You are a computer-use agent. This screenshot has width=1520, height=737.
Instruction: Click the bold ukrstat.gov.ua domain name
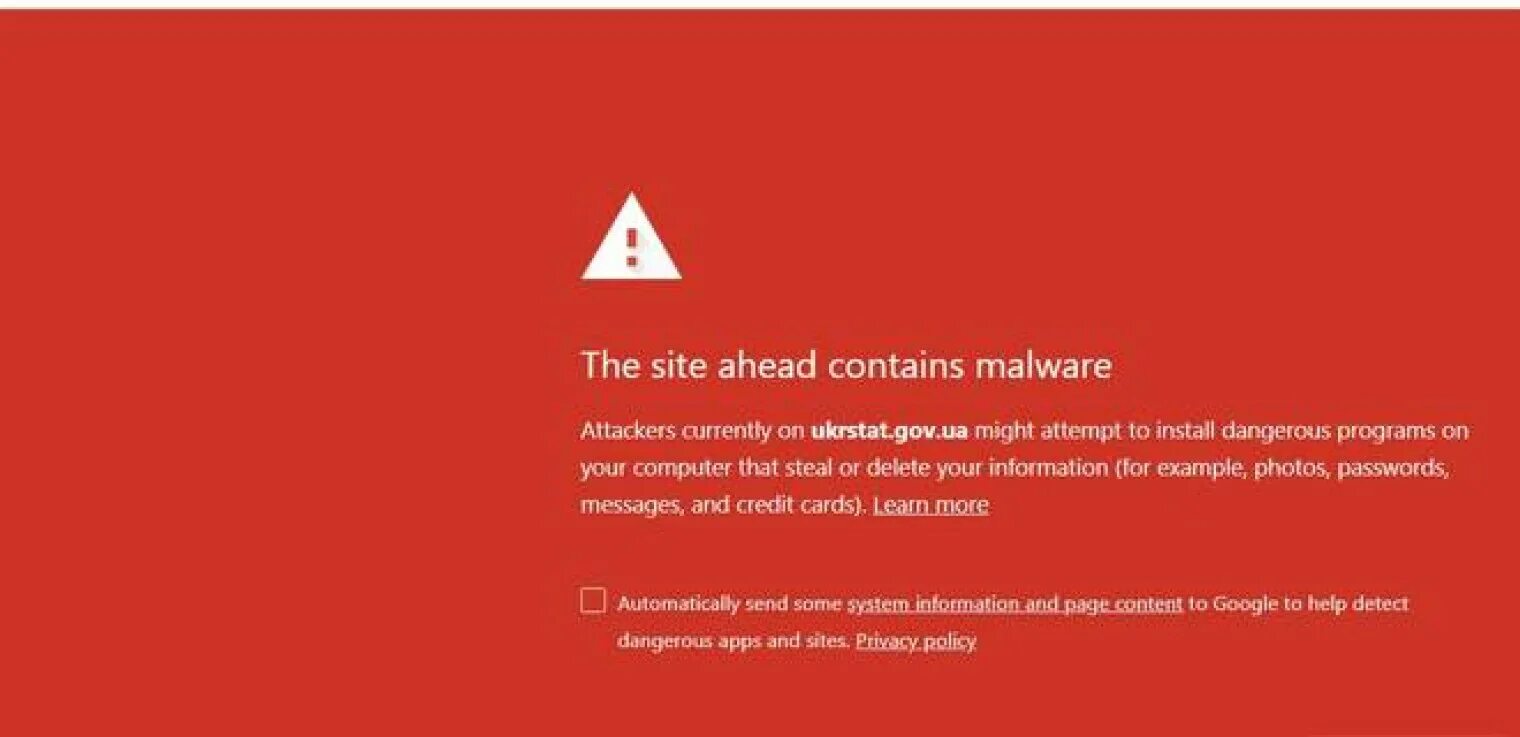889,431
